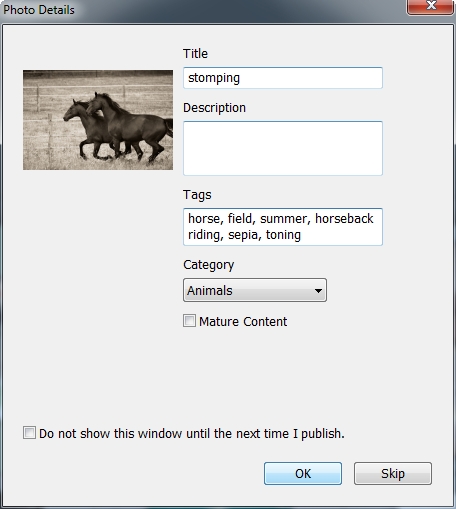Click the 'Mature Content' label text

243,322
